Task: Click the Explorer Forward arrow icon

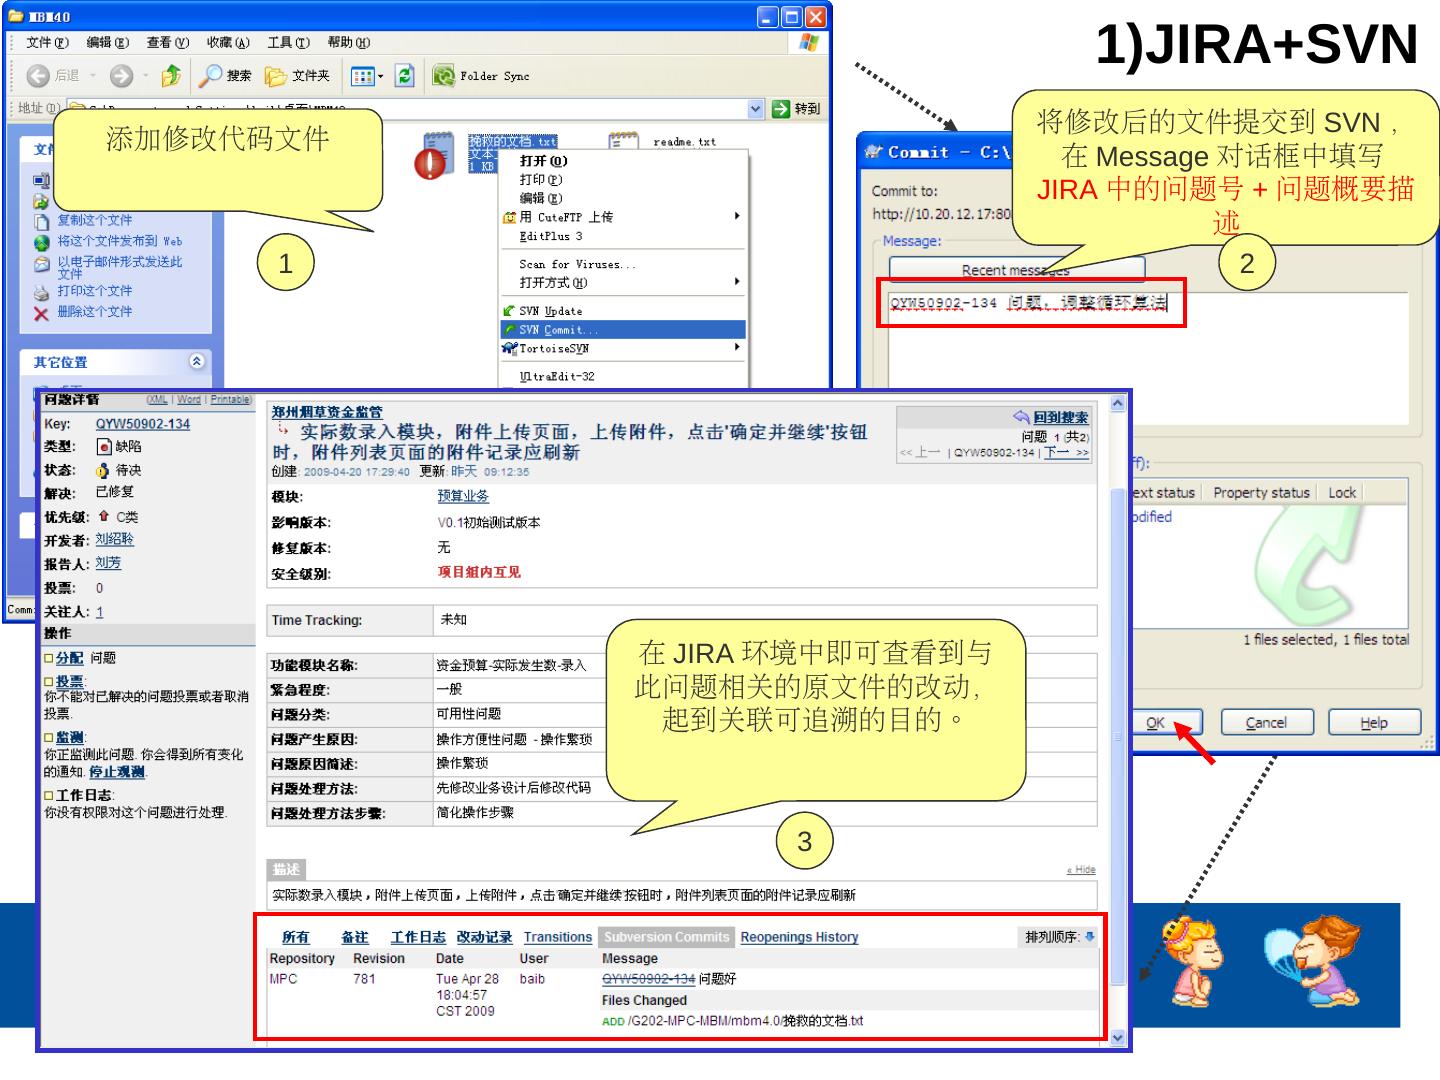Action: coord(121,76)
